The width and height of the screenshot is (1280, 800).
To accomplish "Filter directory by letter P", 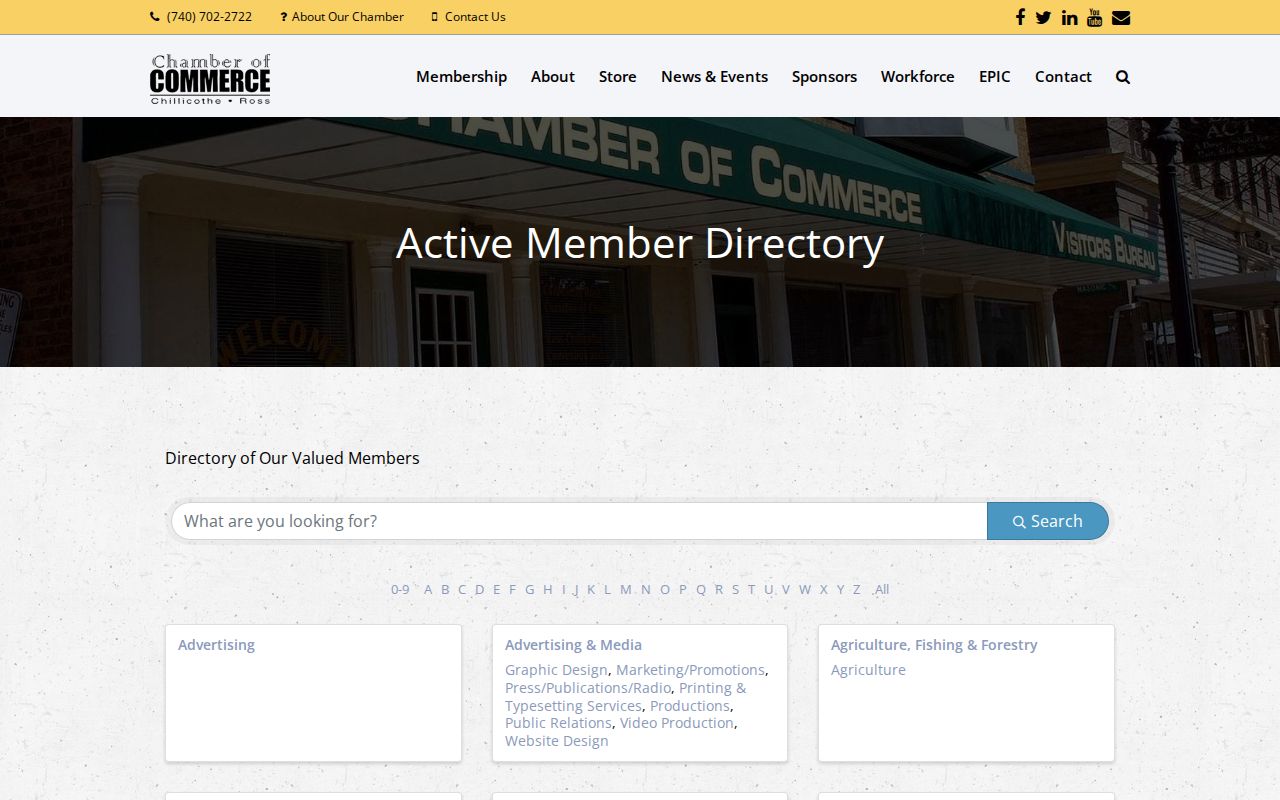I will click(683, 589).
